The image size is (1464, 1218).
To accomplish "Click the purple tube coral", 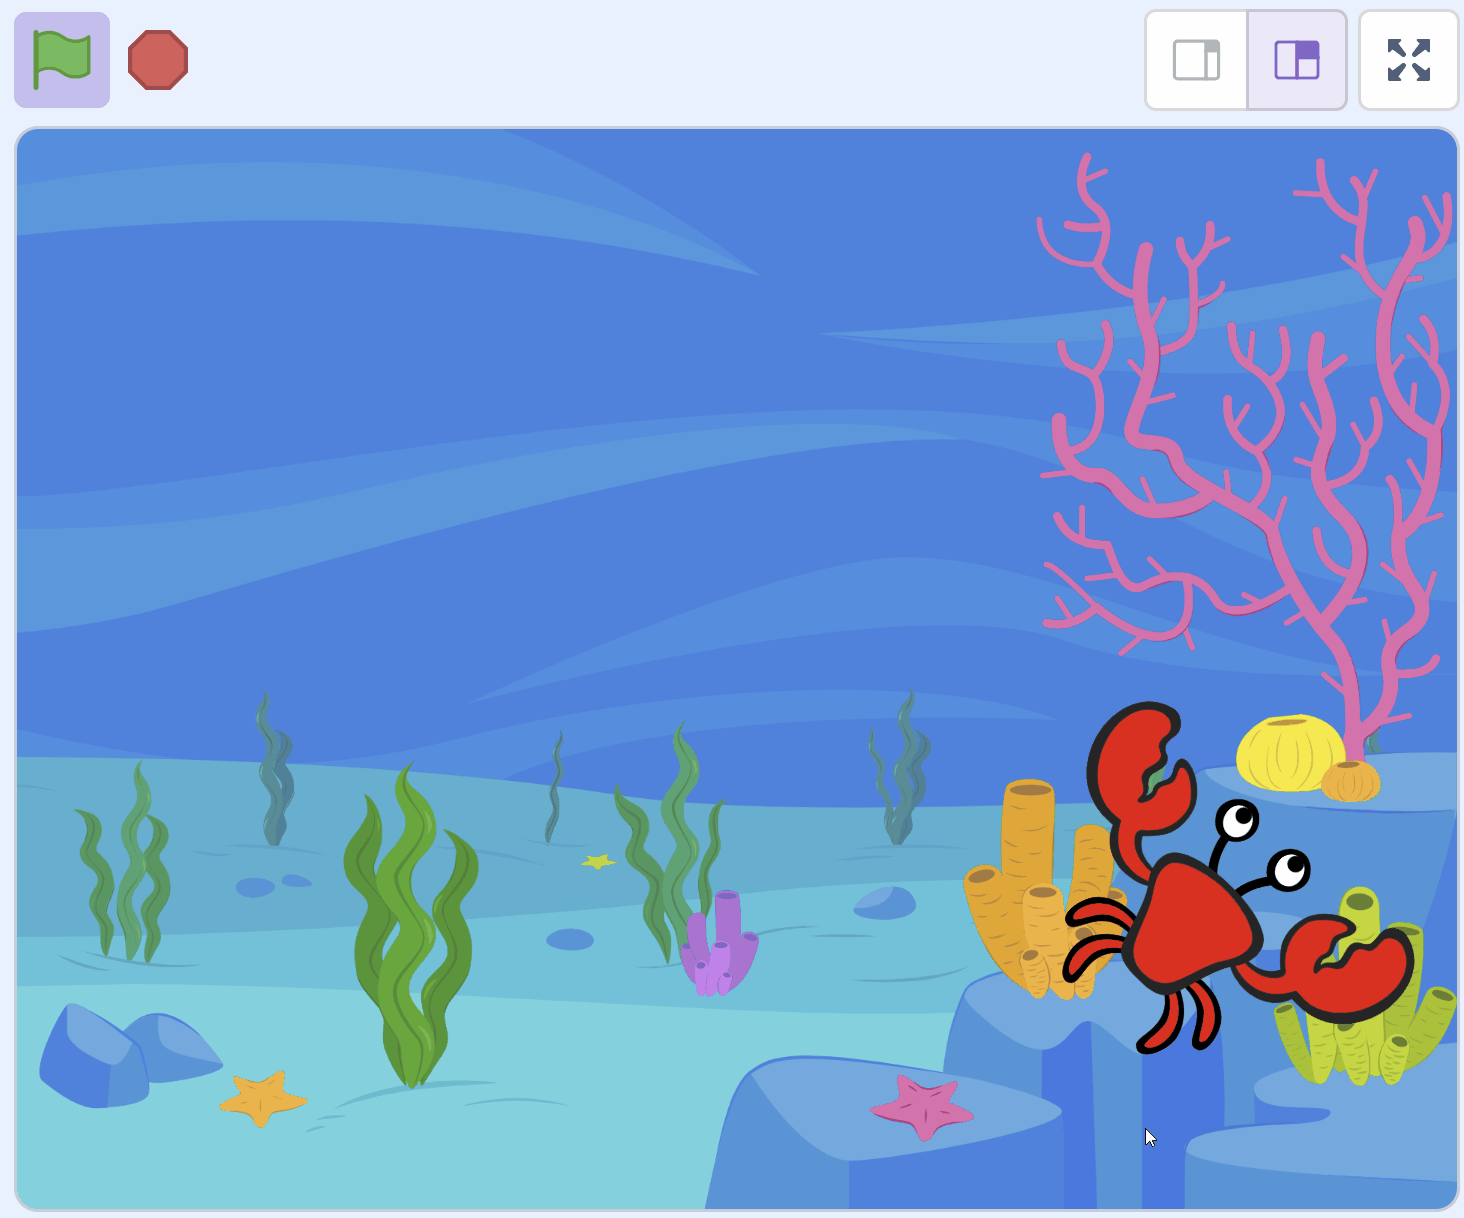I will 720,945.
